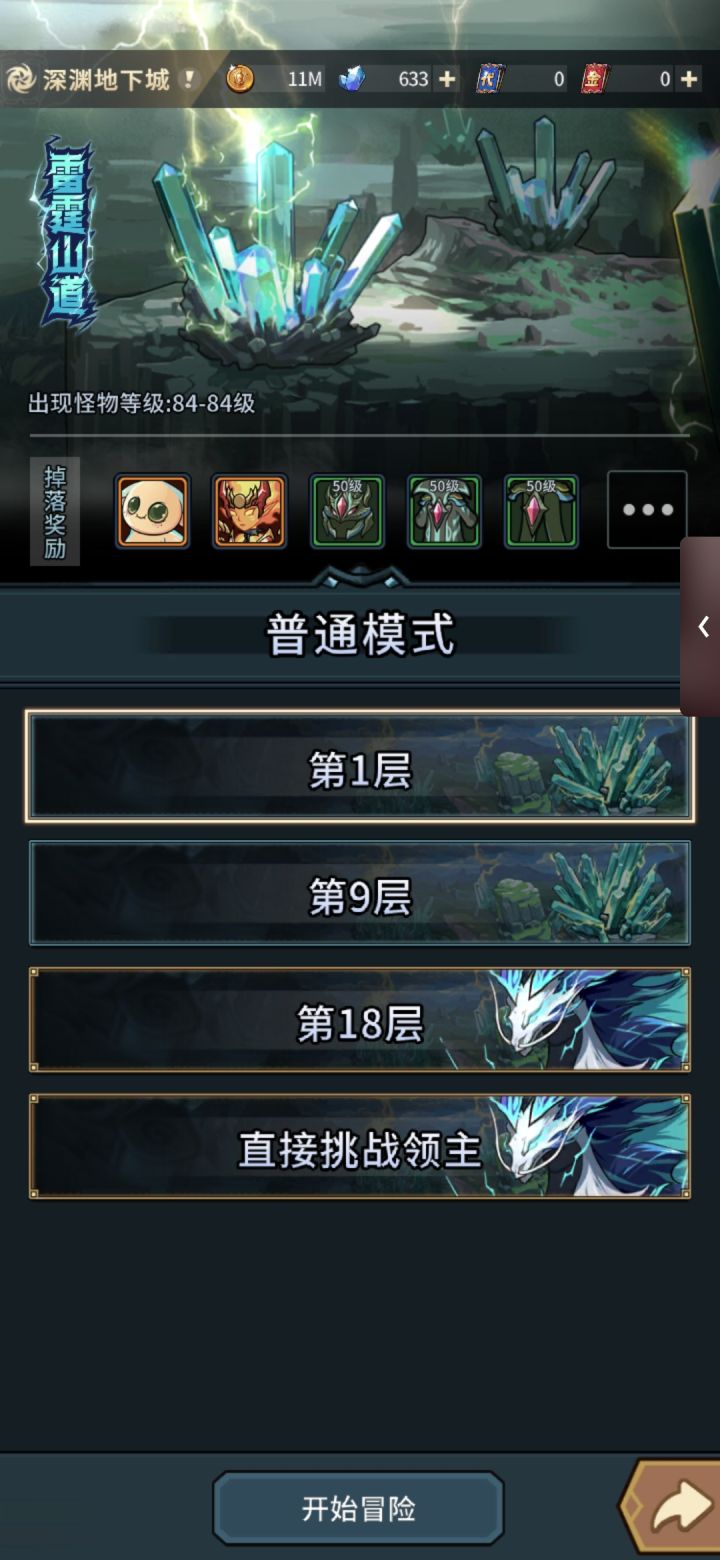Tap the round white pet reward icon

(x=152, y=511)
